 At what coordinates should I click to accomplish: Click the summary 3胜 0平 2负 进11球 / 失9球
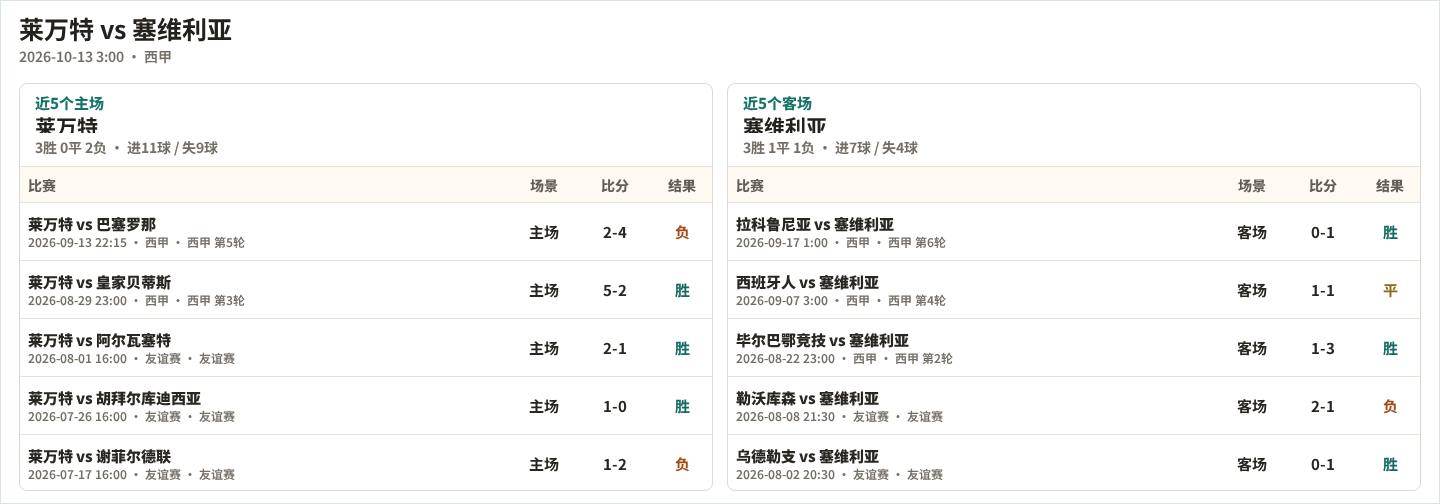[126, 148]
